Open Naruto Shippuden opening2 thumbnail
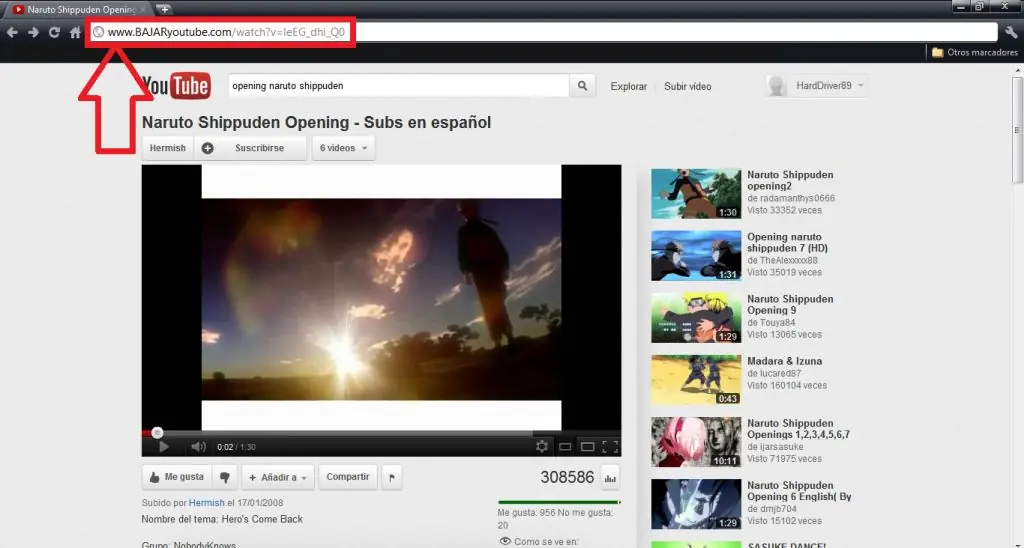Image resolution: width=1024 pixels, height=548 pixels. tap(696, 193)
